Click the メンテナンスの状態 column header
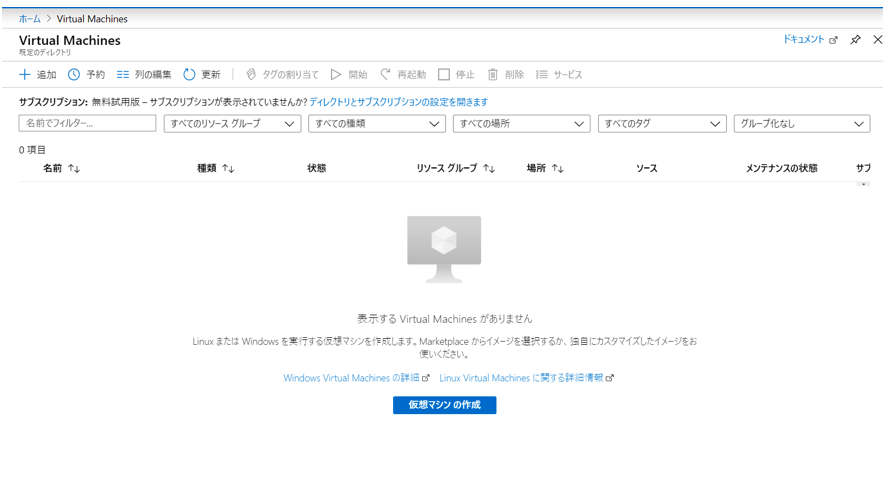The width and height of the screenshot is (883, 491). coord(782,168)
